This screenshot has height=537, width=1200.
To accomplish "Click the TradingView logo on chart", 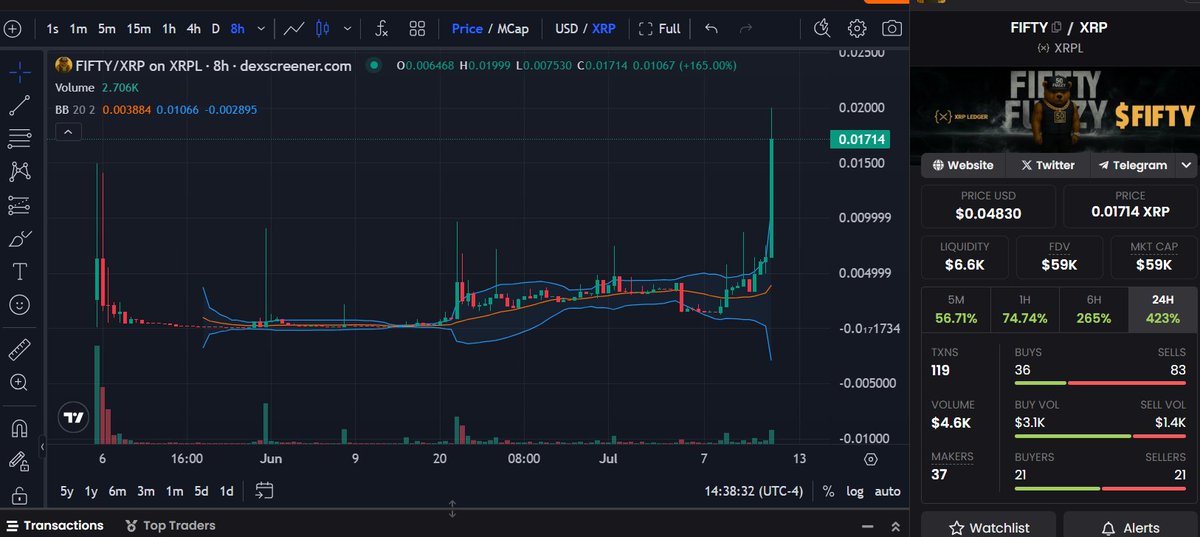I will pyautogui.click(x=73, y=418).
